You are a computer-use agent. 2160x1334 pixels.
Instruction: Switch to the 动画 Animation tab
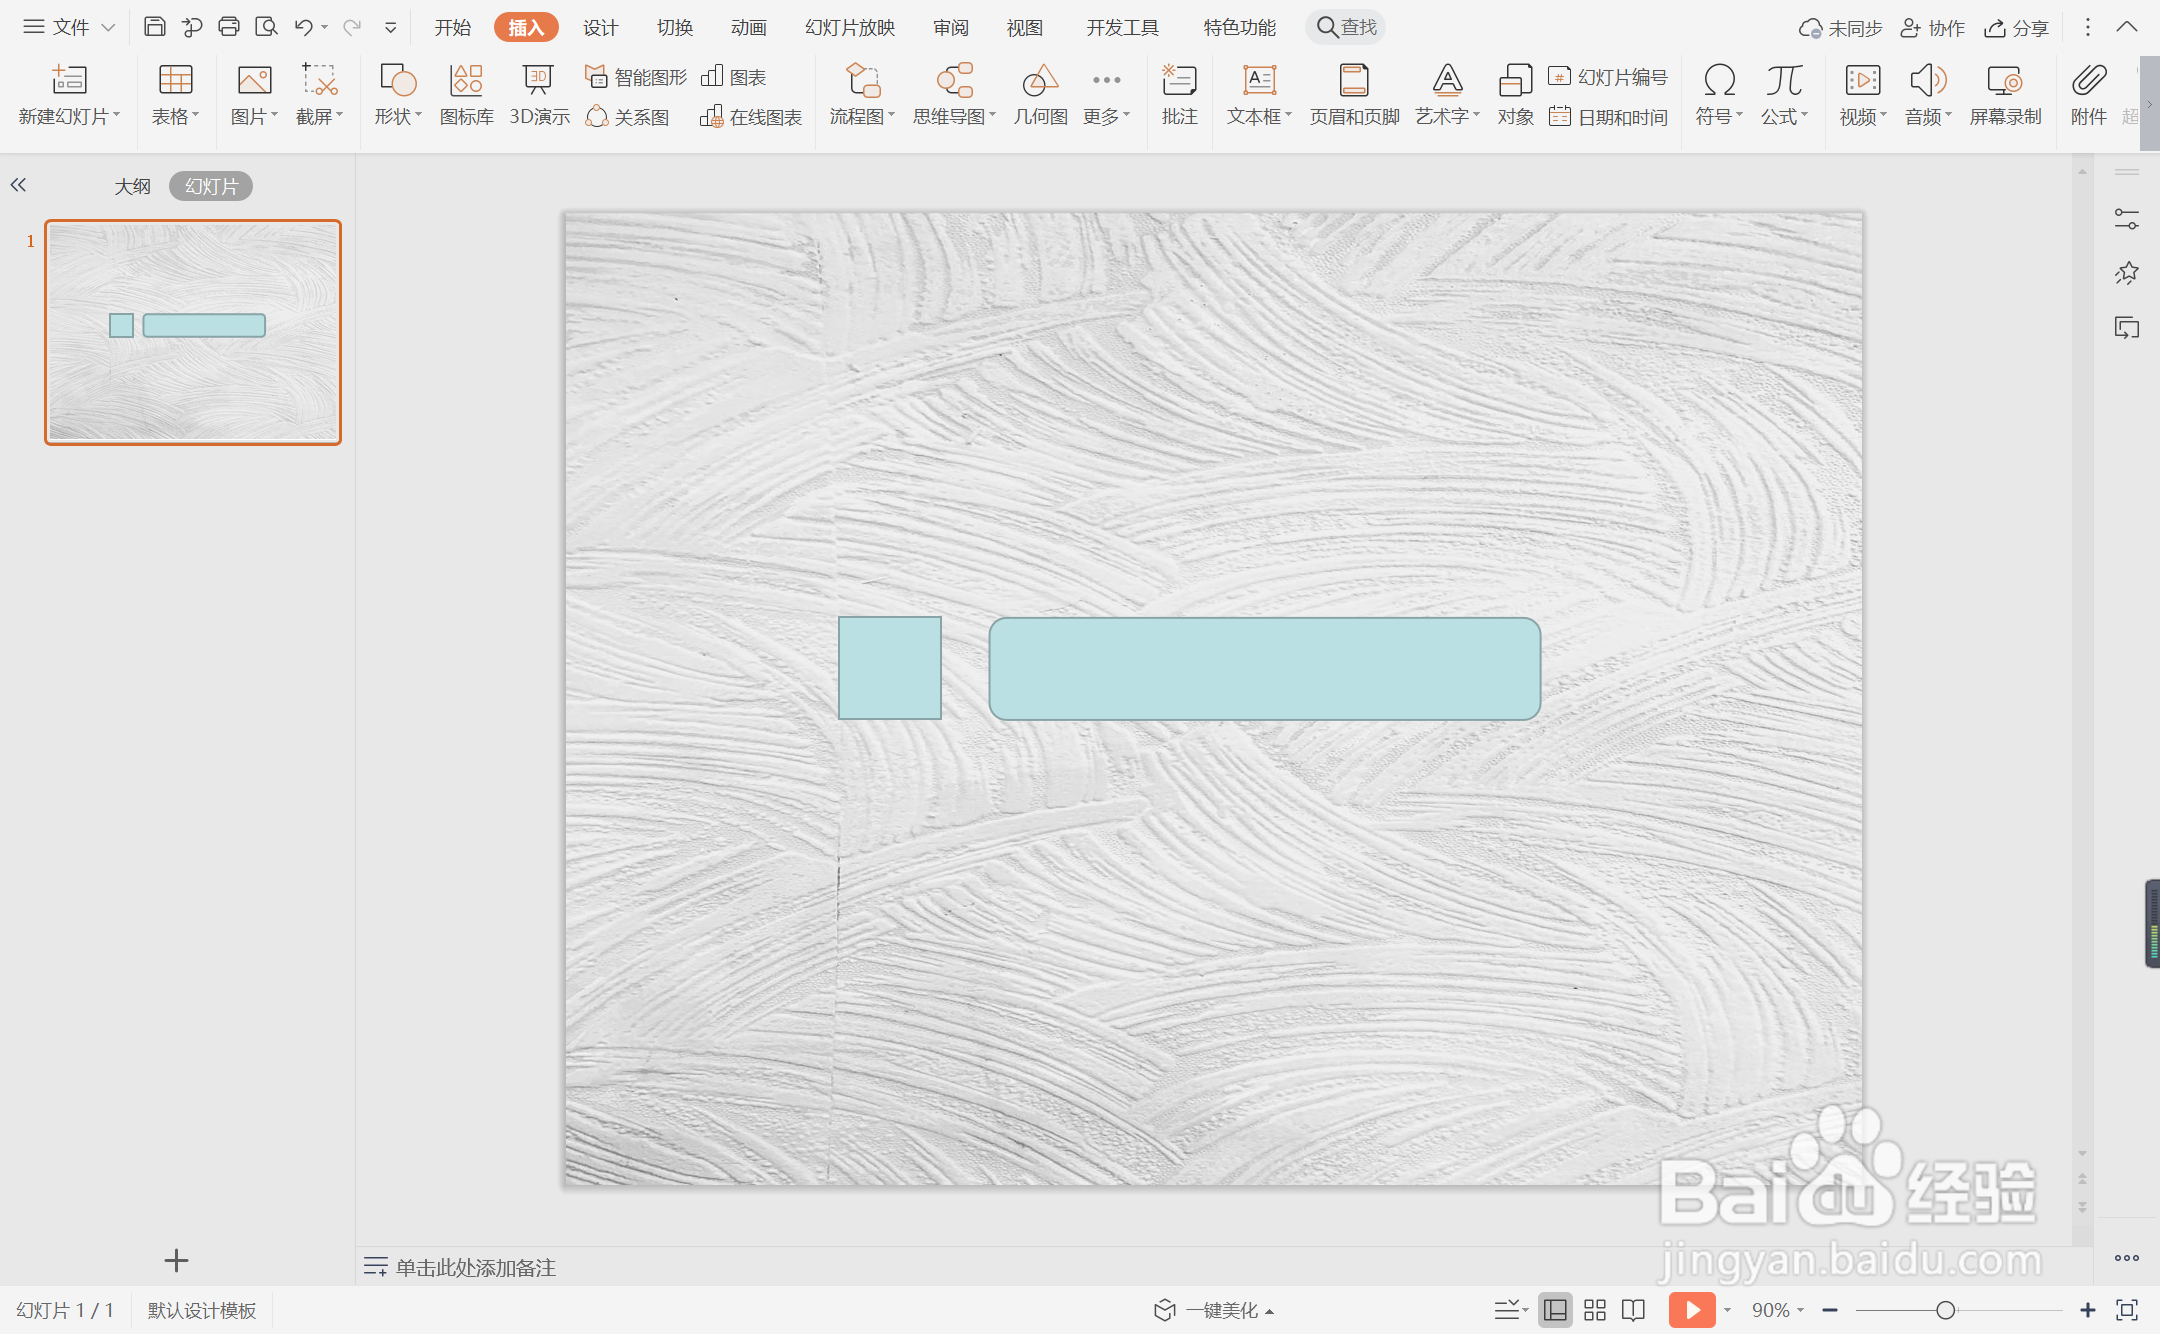coord(748,27)
